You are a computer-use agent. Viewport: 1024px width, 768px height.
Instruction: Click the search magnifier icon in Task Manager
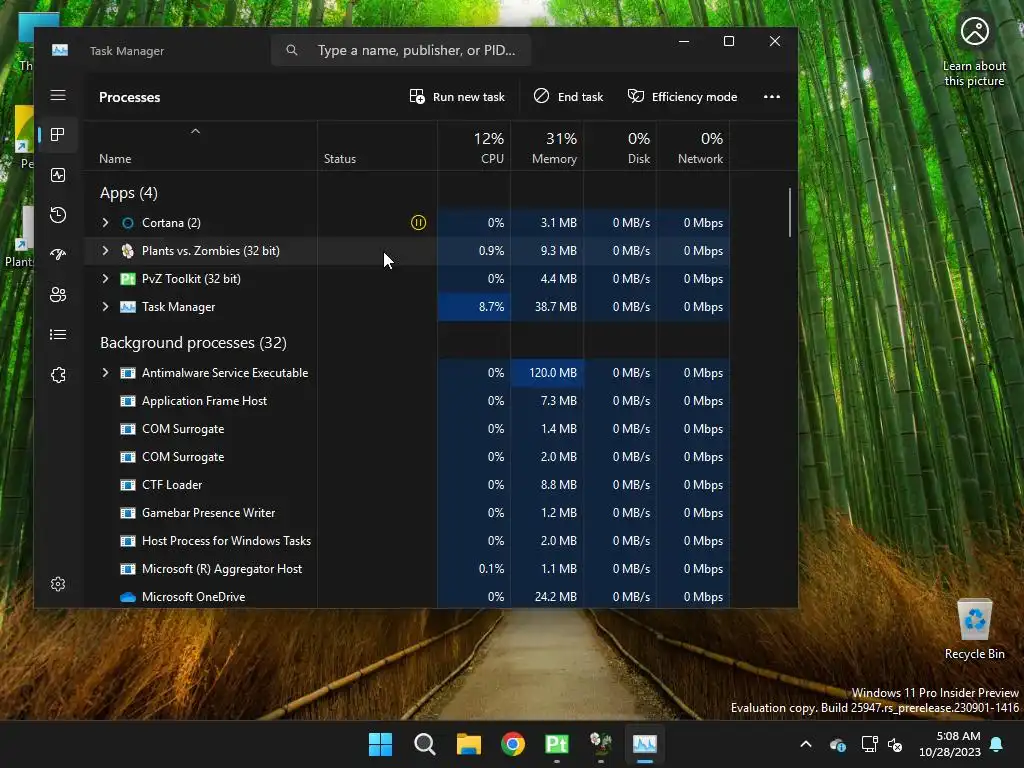(x=292, y=50)
